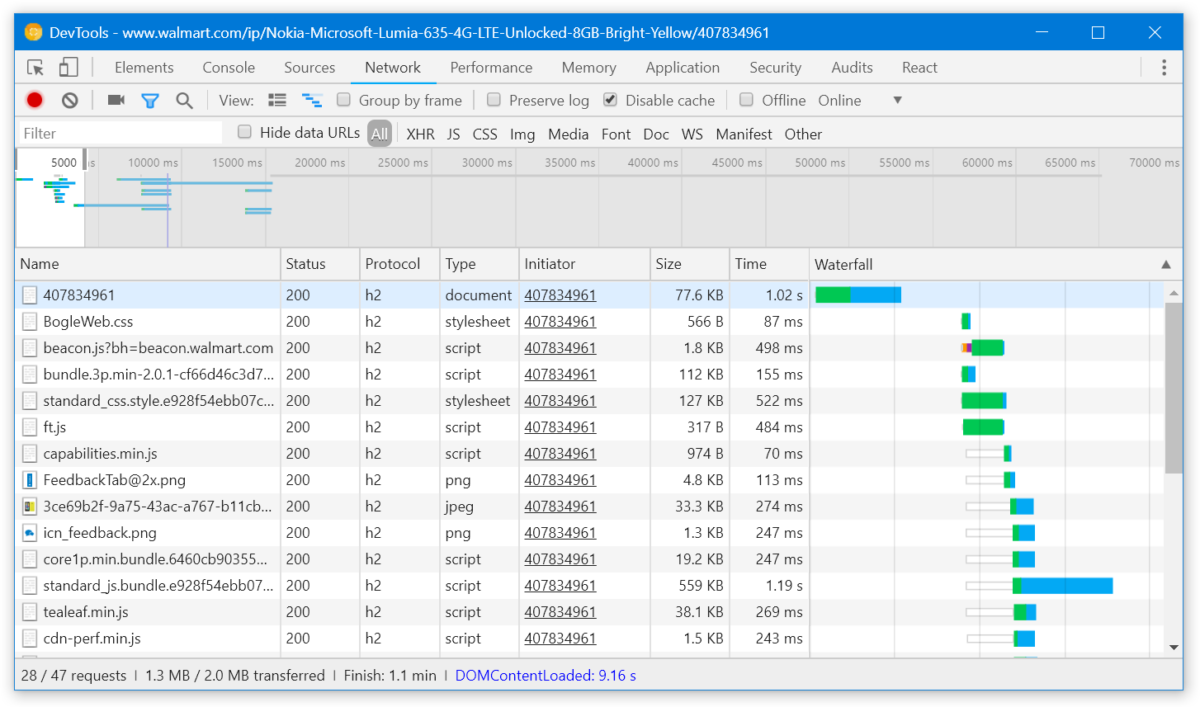
Task: Click the 407834961 initiator link for BogleWeb.css
Action: tap(560, 321)
